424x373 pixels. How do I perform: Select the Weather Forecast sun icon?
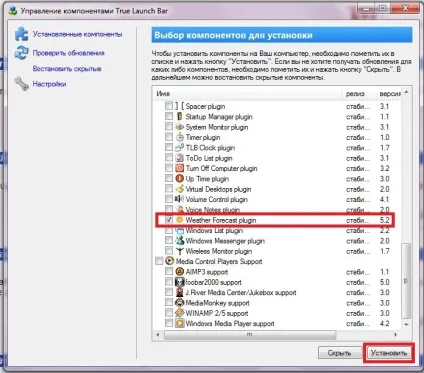click(x=179, y=220)
